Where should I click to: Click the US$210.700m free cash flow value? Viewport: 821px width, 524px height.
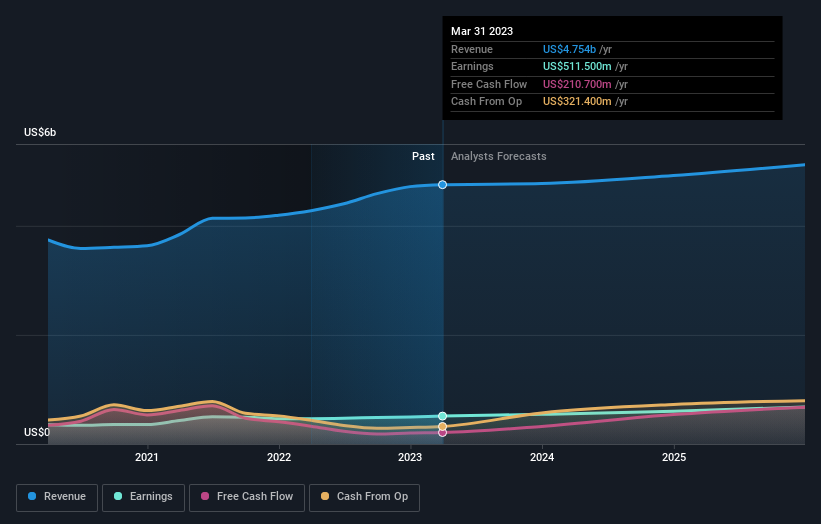point(577,84)
